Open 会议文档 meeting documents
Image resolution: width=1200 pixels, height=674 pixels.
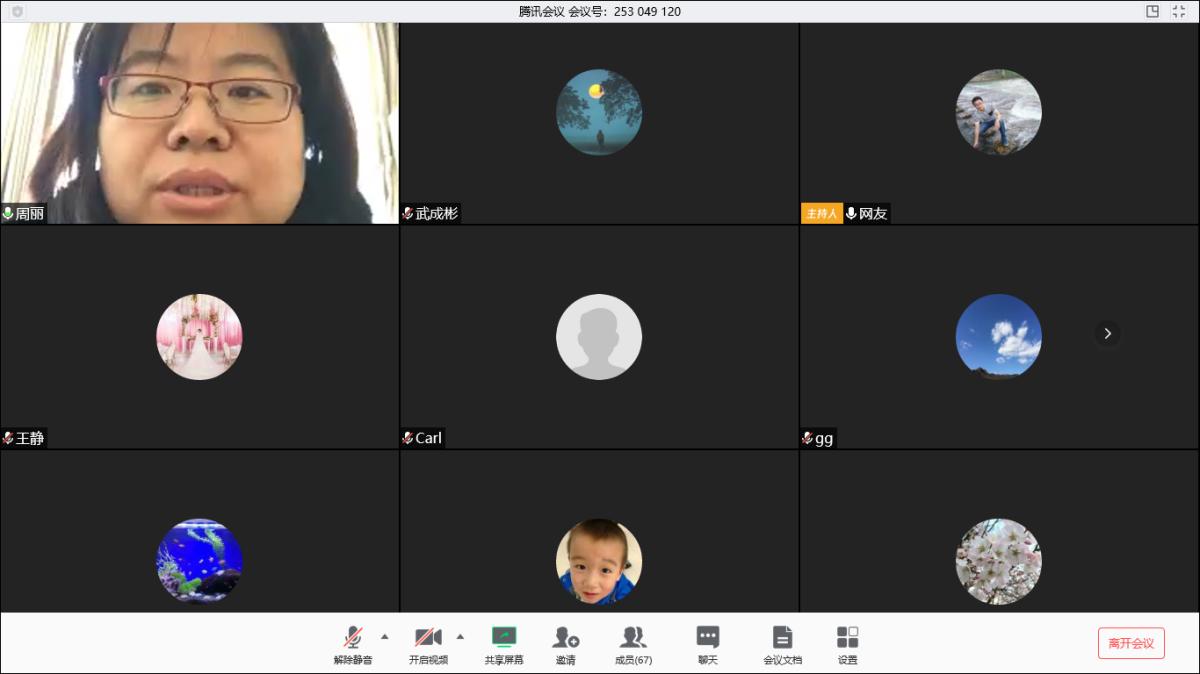pyautogui.click(x=782, y=646)
